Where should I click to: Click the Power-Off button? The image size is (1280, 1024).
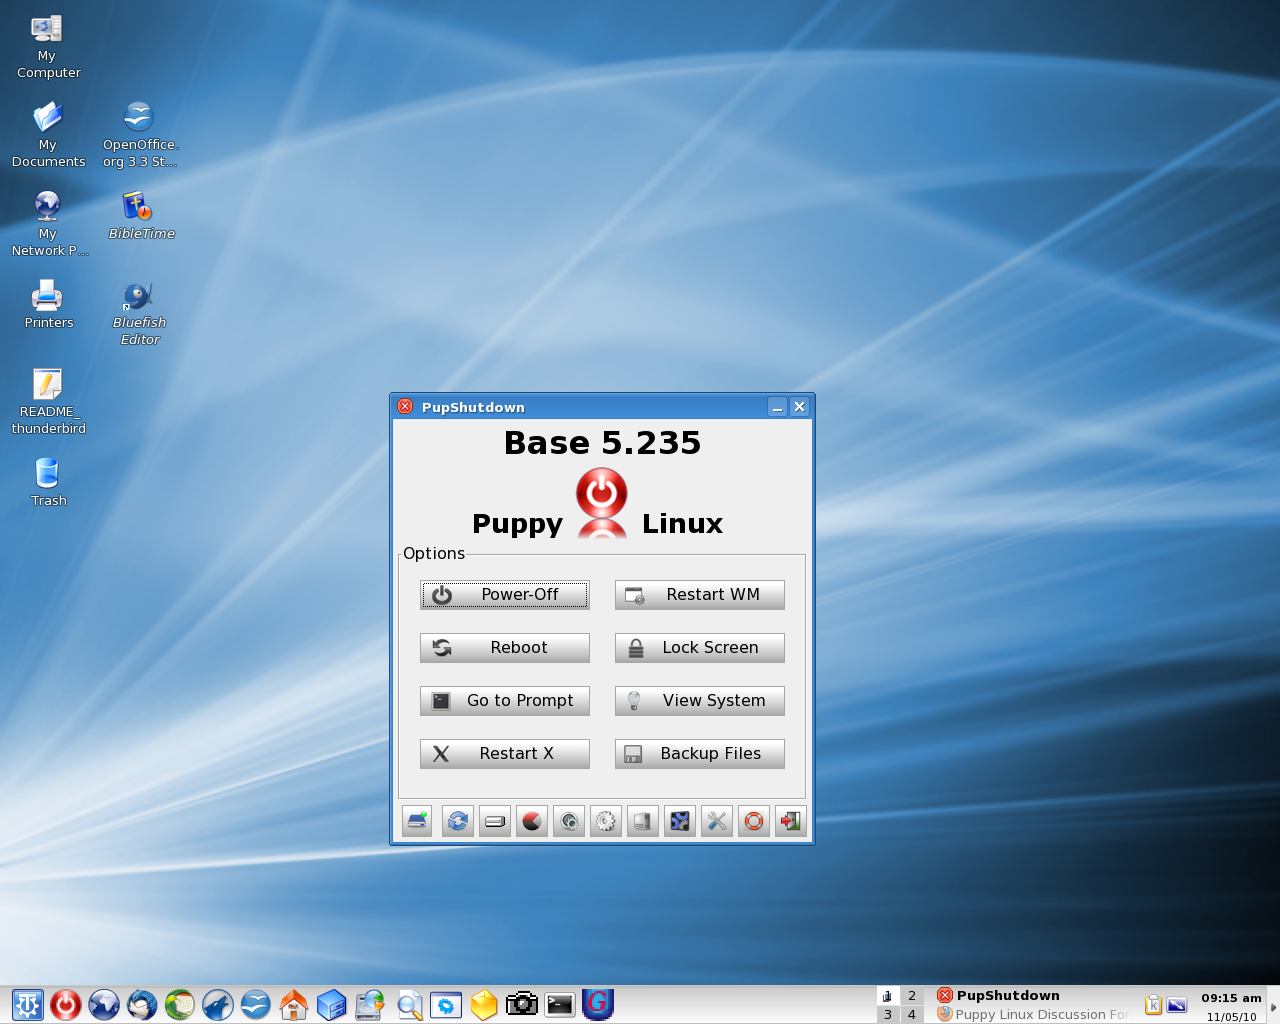pyautogui.click(x=504, y=594)
